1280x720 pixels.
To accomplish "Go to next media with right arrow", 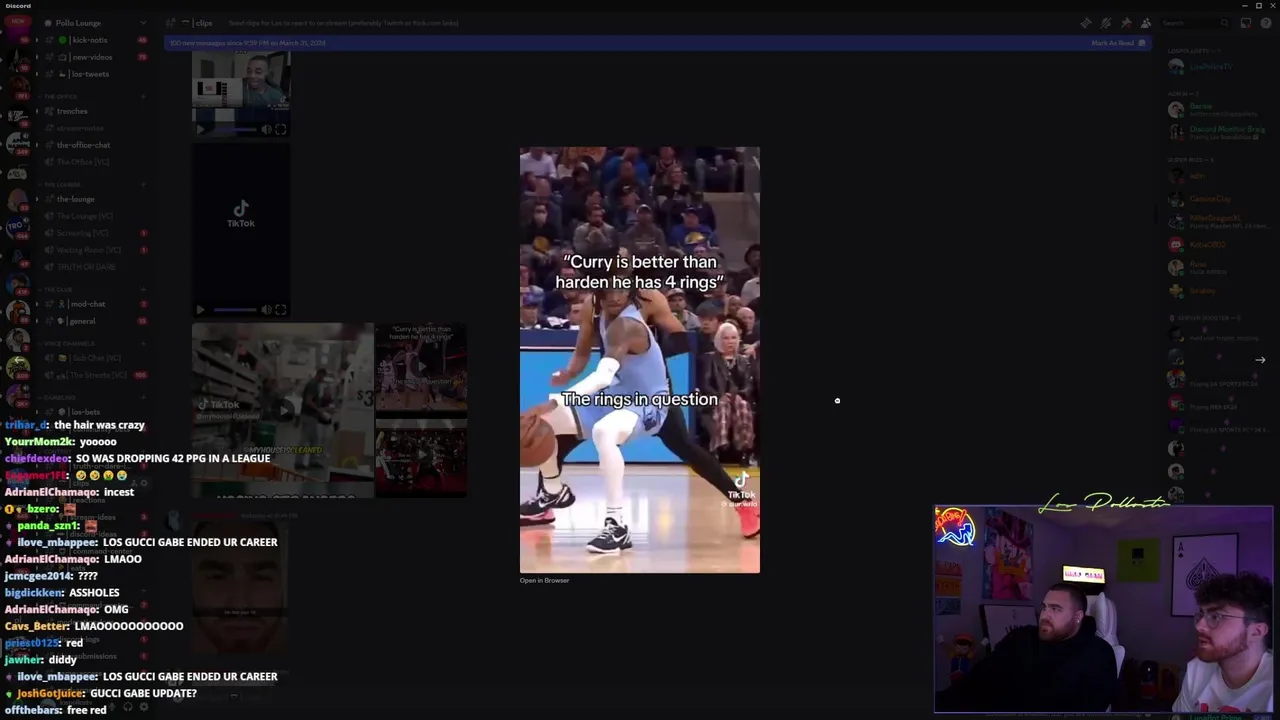I will click(1260, 360).
